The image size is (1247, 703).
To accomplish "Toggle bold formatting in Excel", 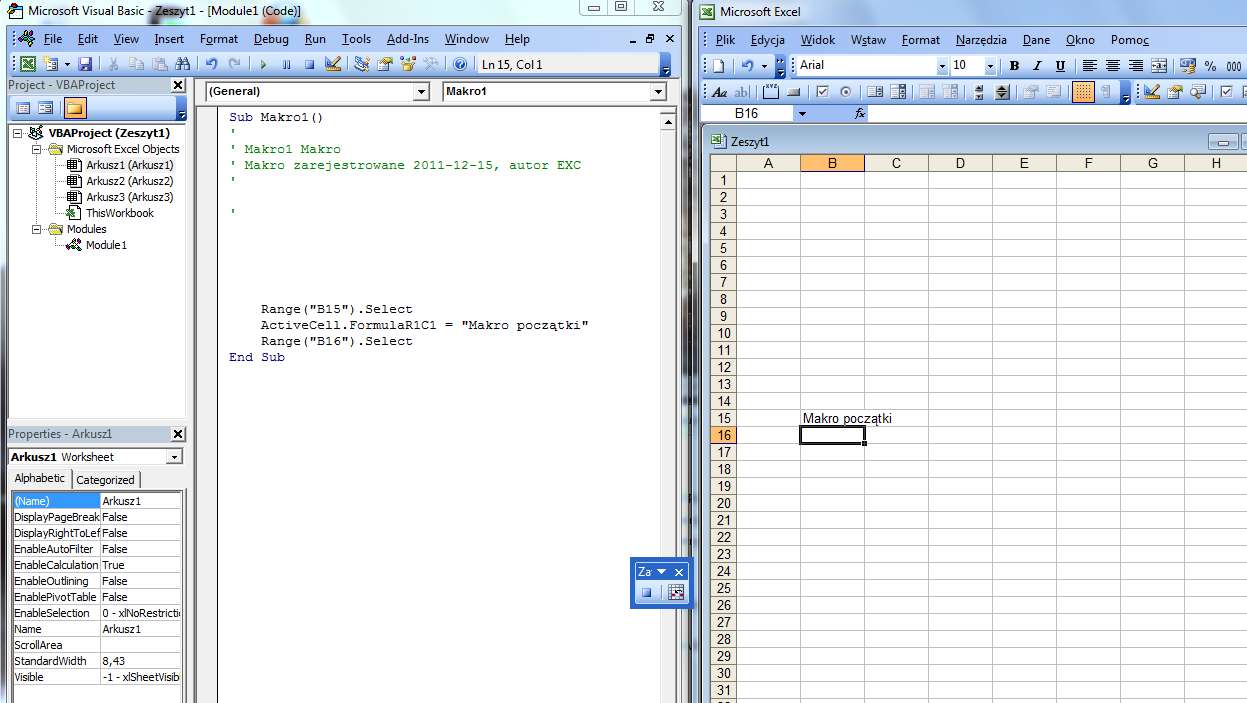I will 1014,66.
